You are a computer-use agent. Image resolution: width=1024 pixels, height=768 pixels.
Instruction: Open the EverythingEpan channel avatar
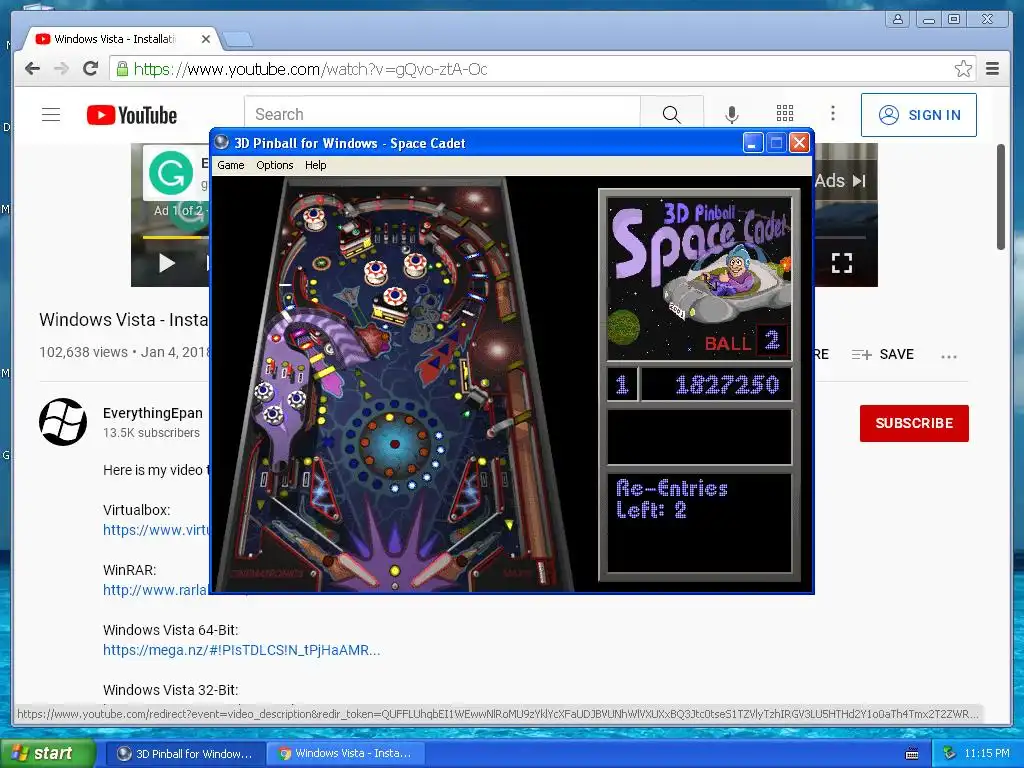coord(63,422)
